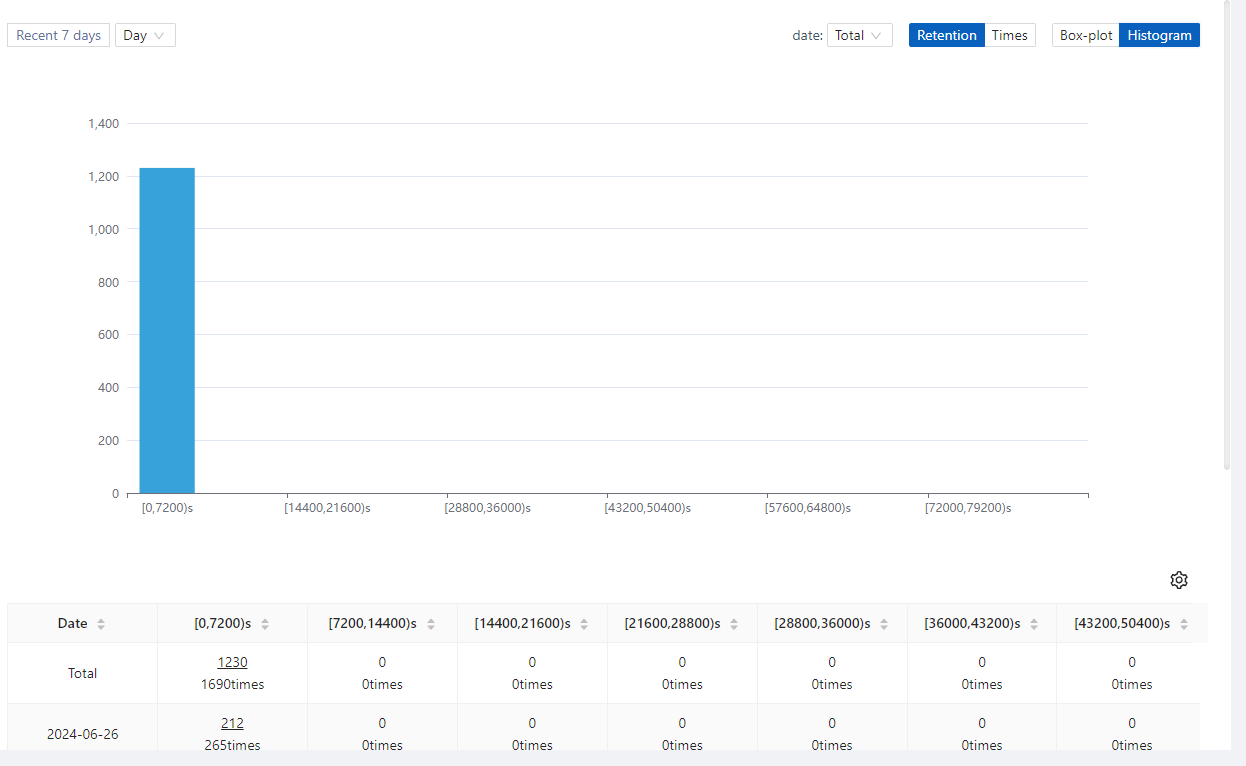
Task: Sort table by Date column icon
Action: coord(101,624)
